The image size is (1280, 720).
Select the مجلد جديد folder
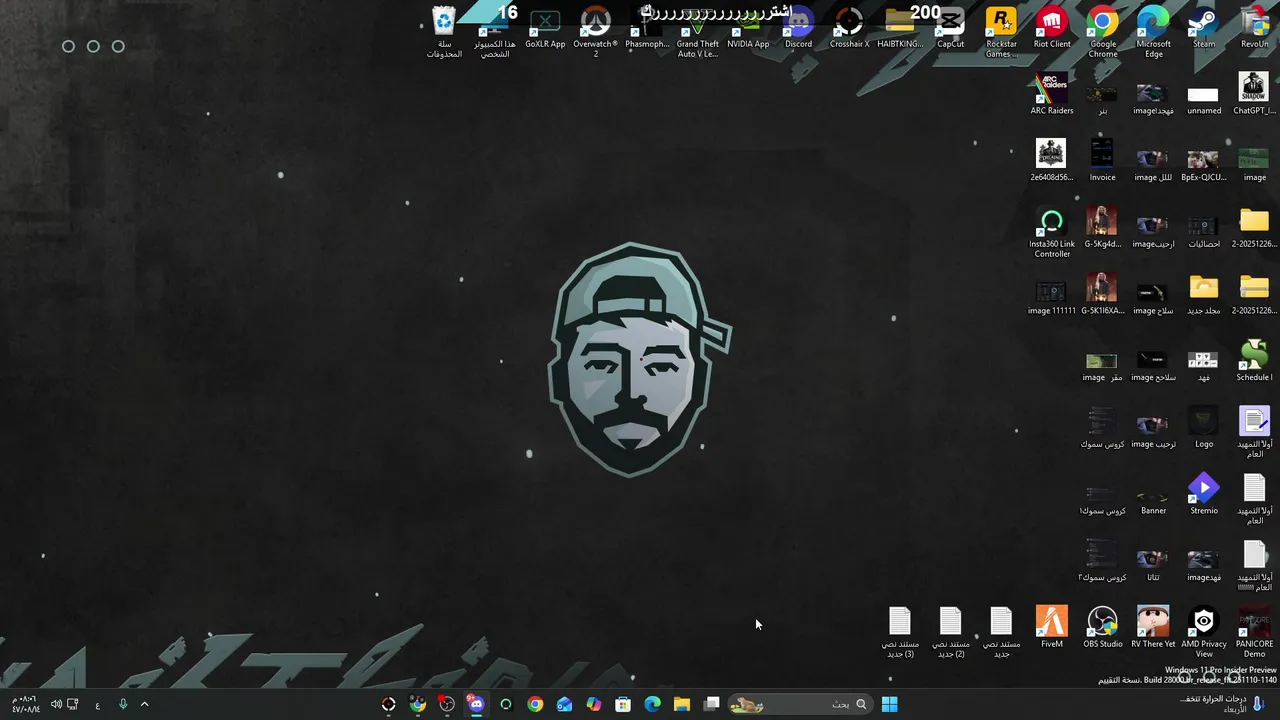pos(1204,295)
